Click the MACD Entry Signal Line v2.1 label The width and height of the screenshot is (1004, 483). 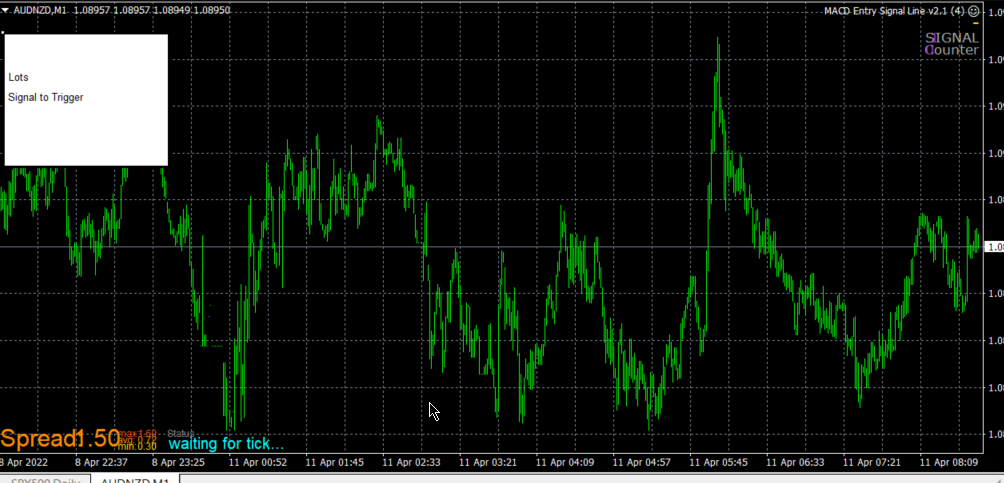click(894, 11)
